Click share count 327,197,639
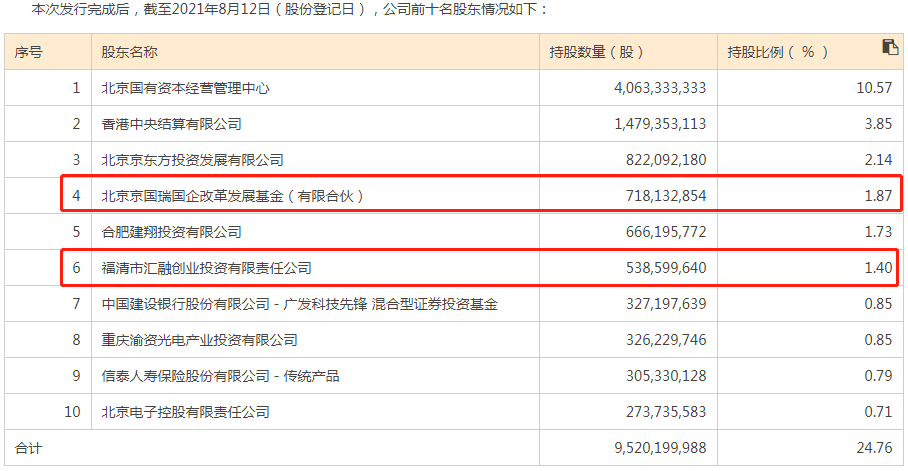The width and height of the screenshot is (908, 471). click(x=666, y=304)
